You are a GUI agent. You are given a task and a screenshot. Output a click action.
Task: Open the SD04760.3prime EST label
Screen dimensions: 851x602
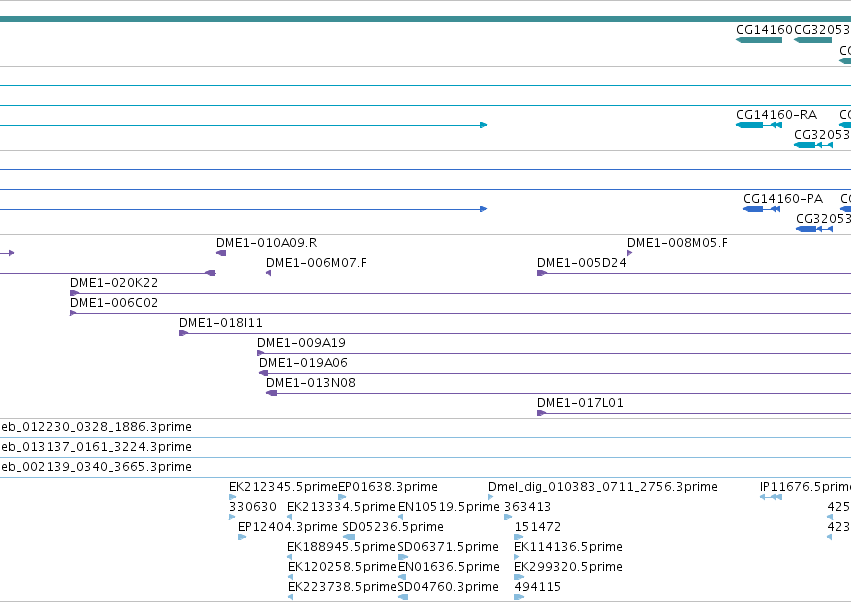pos(448,587)
